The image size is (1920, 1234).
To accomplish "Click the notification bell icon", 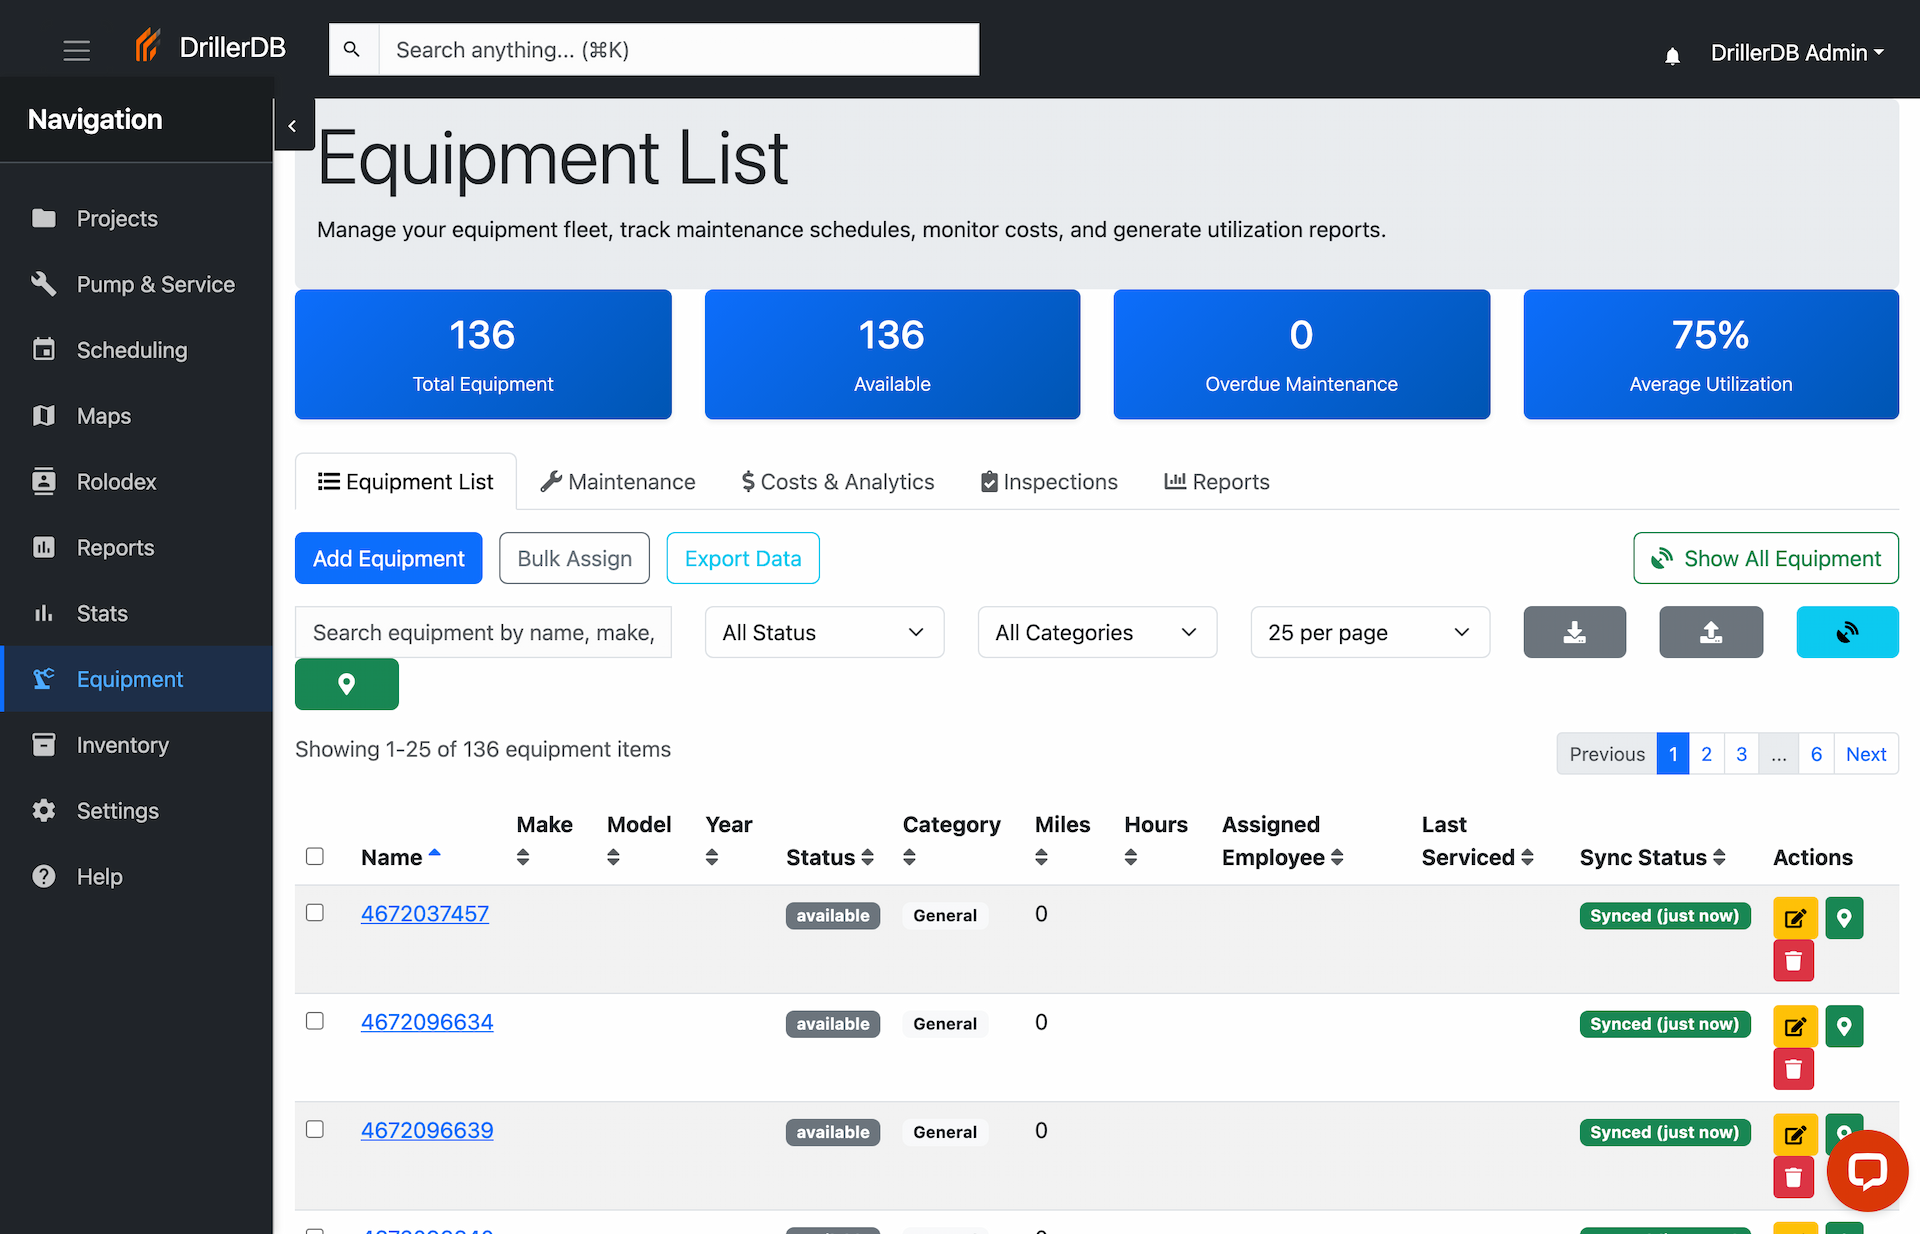I will pos(1673,55).
